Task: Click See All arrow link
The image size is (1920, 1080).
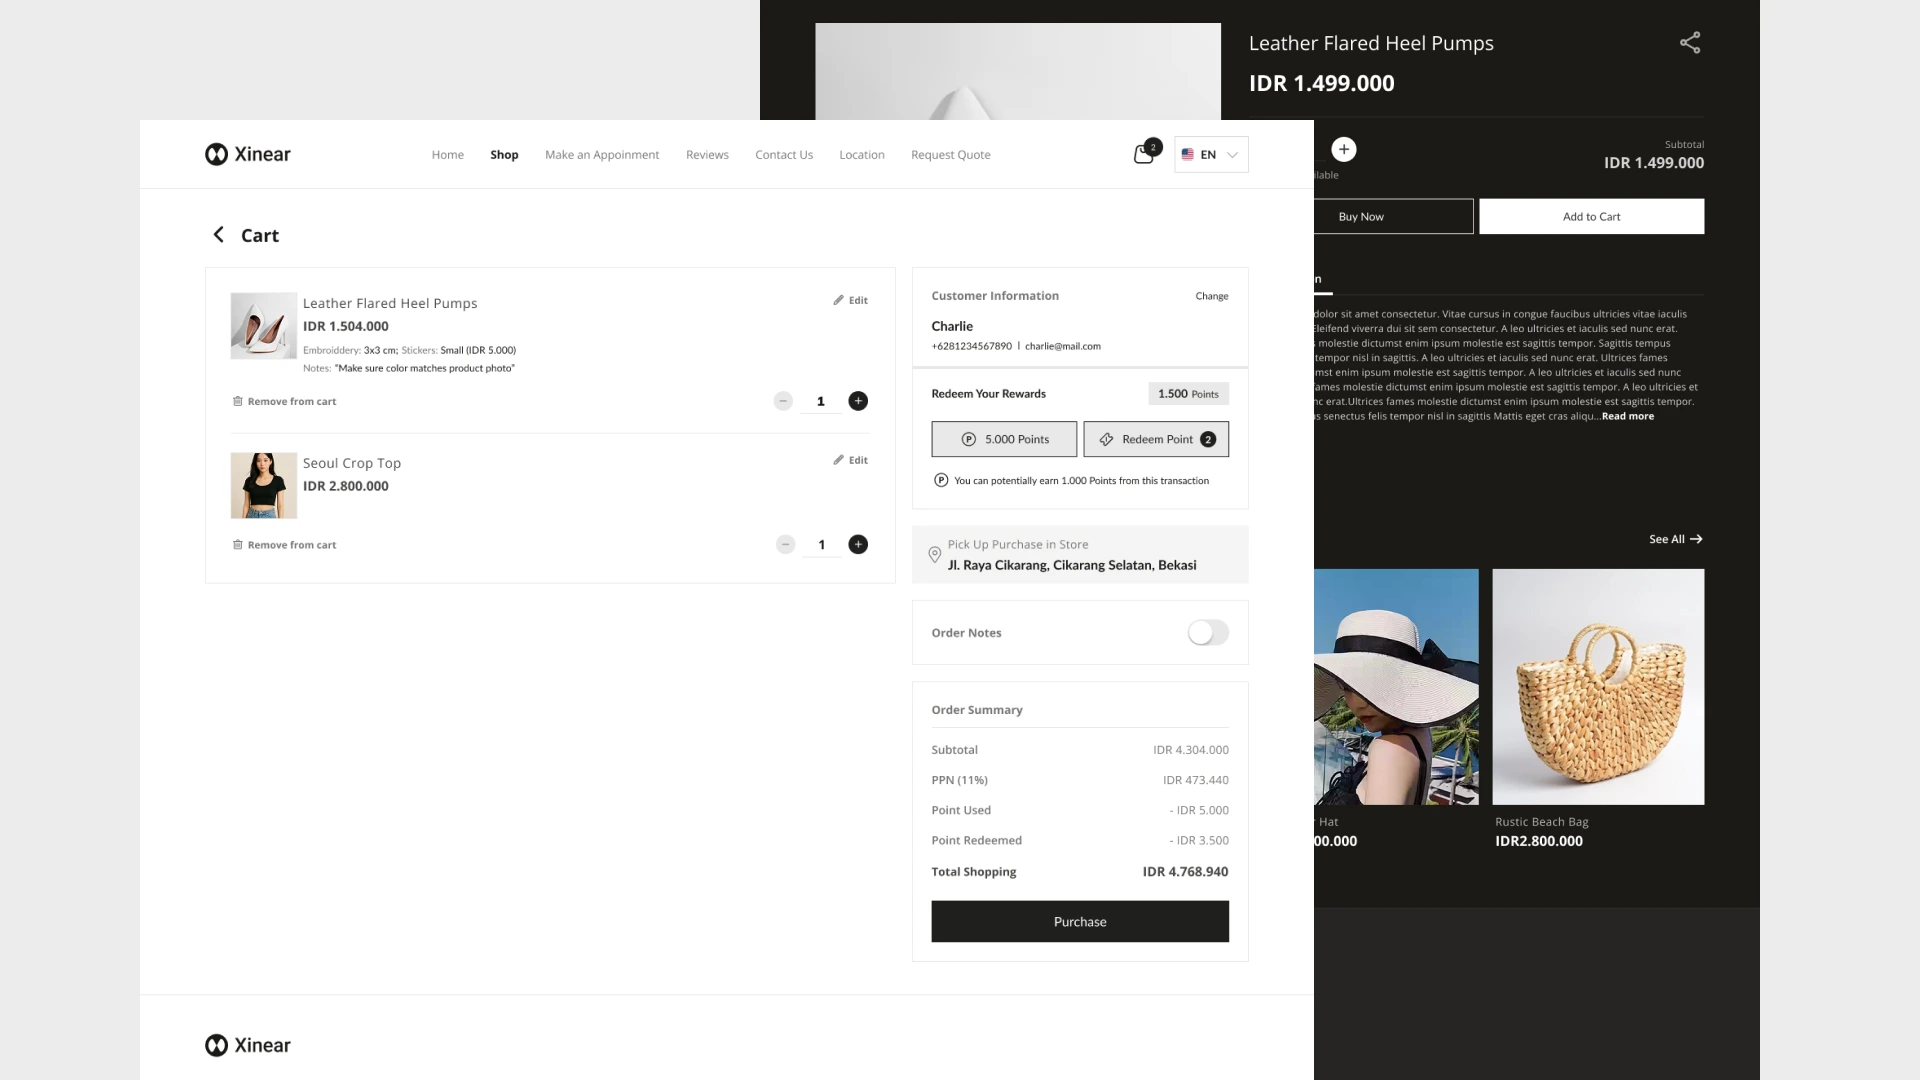Action: coord(1675,539)
